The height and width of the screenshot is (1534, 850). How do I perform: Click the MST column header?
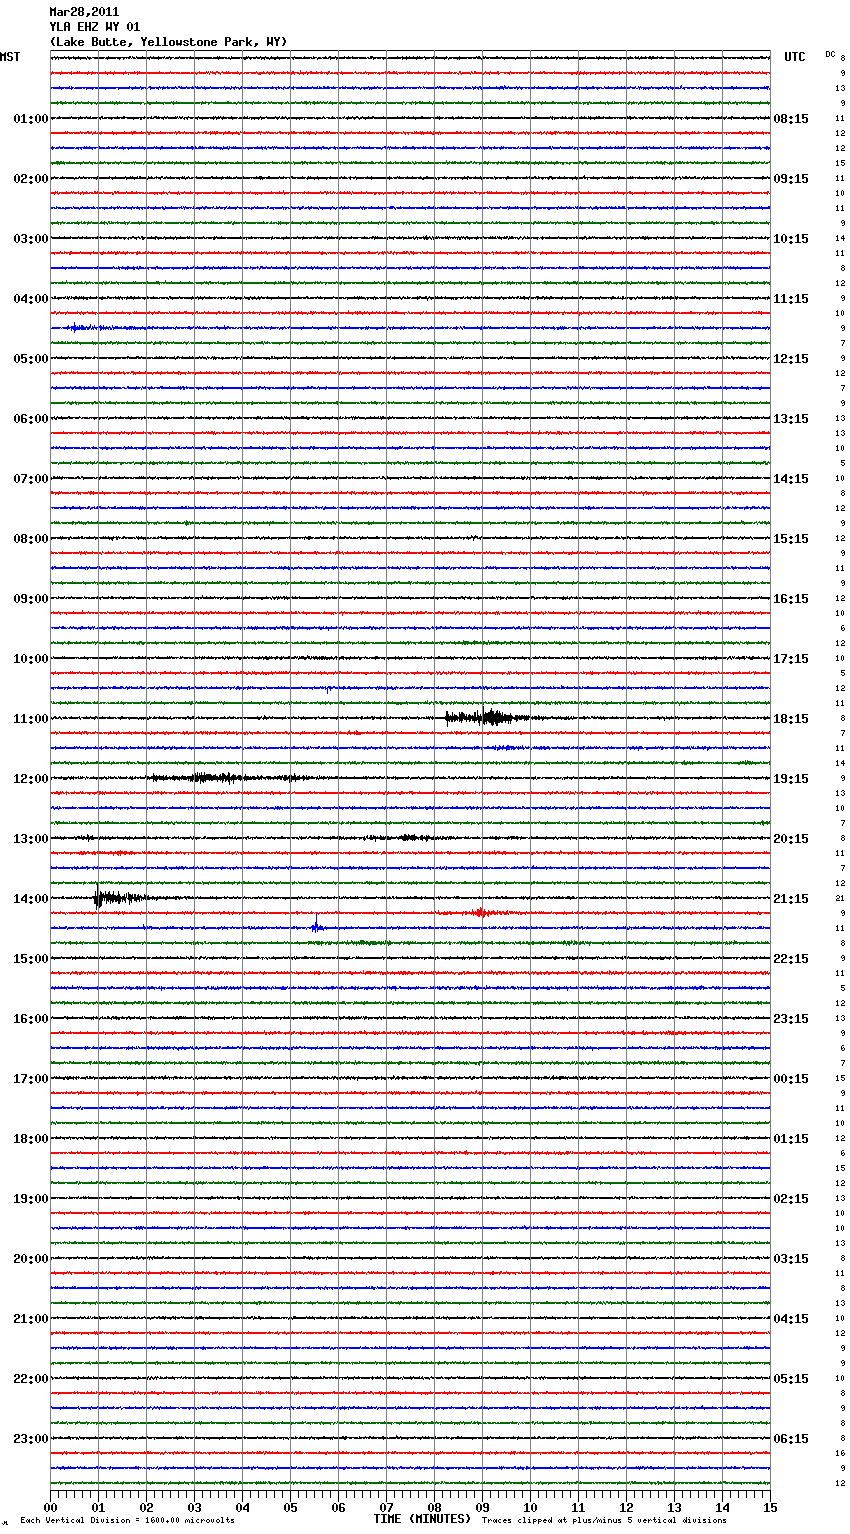pyautogui.click(x=10, y=57)
